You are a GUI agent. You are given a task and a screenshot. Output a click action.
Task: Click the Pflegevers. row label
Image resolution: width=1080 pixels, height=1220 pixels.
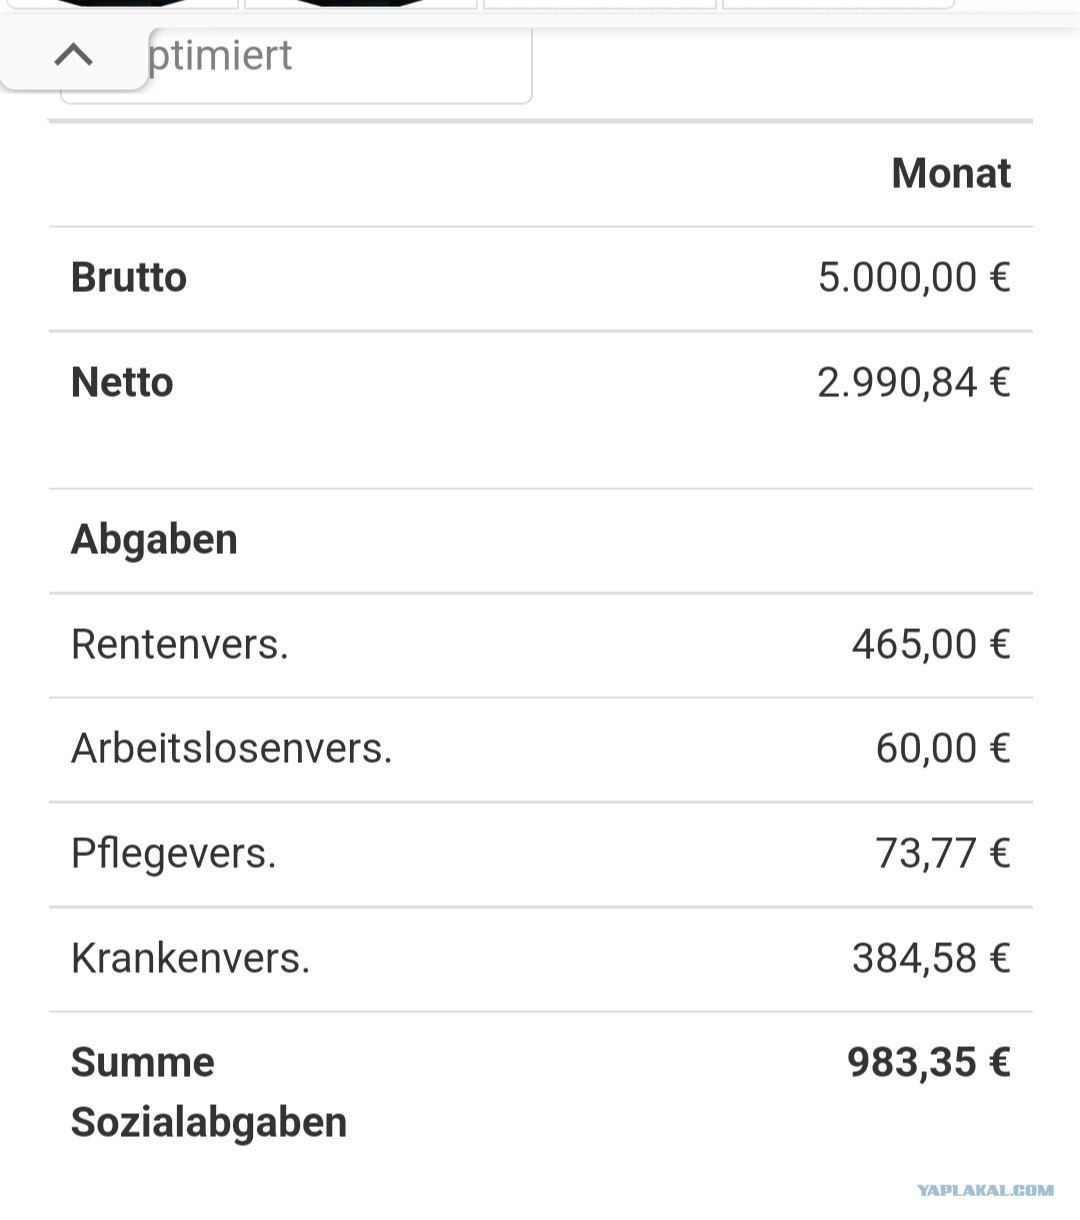click(174, 854)
